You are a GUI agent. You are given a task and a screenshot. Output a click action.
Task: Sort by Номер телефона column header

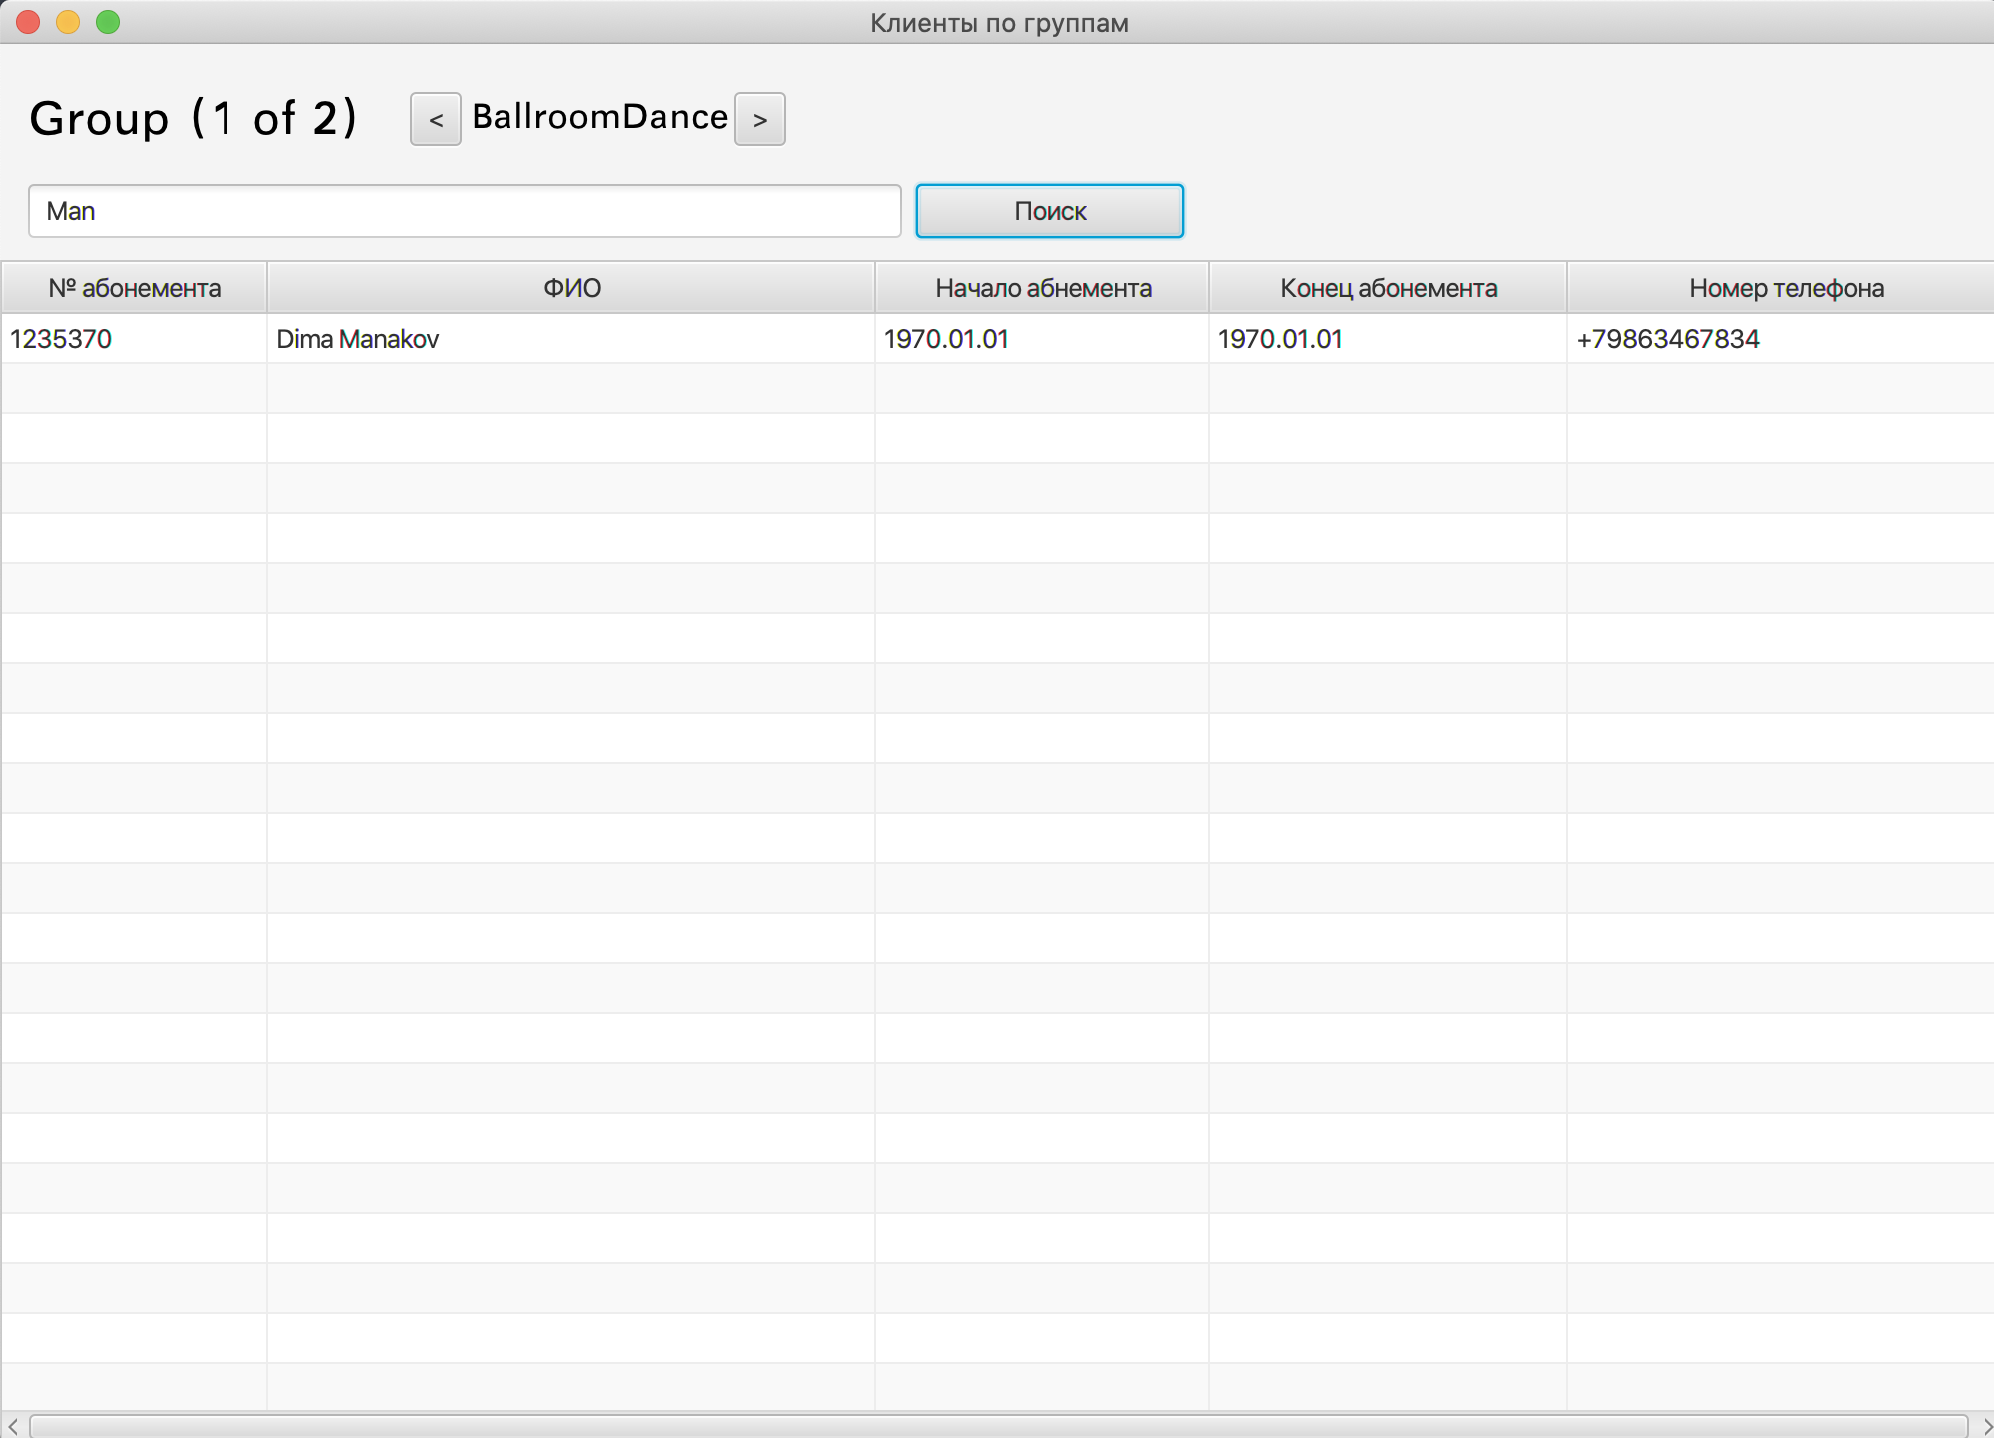tap(1781, 288)
